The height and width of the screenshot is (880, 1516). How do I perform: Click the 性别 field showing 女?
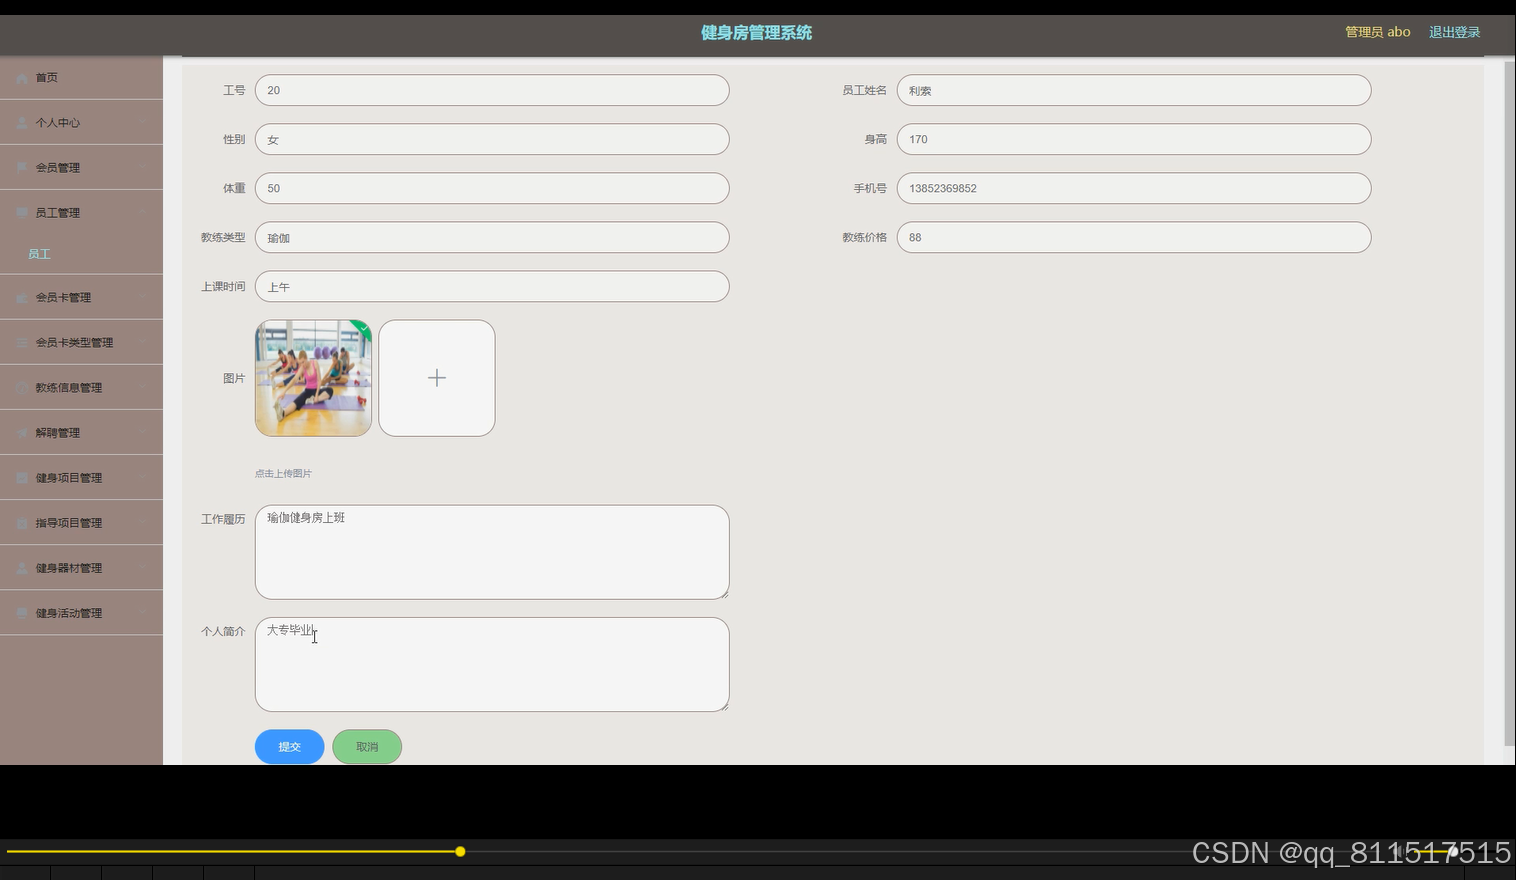click(492, 139)
